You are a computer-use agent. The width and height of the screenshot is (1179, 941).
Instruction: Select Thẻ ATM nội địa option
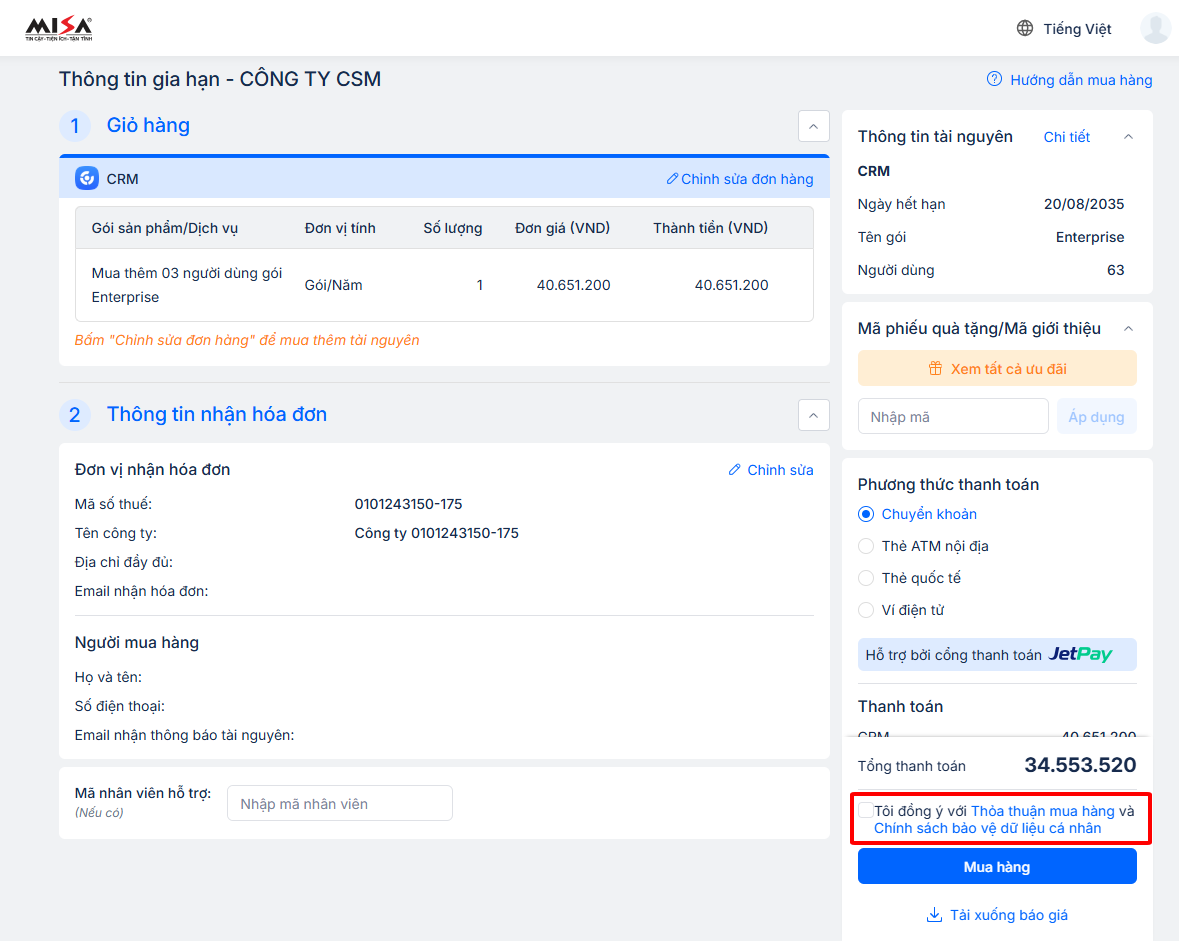(866, 546)
